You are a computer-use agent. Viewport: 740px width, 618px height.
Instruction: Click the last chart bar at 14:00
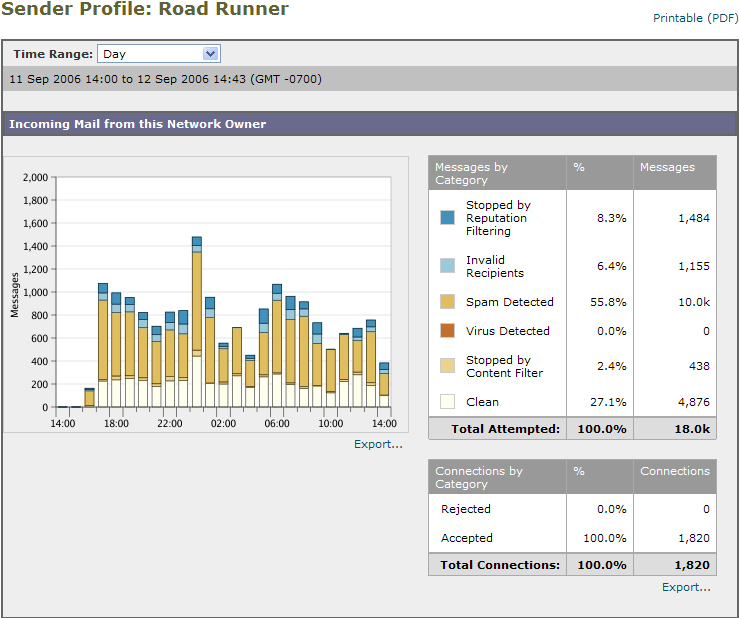click(384, 385)
